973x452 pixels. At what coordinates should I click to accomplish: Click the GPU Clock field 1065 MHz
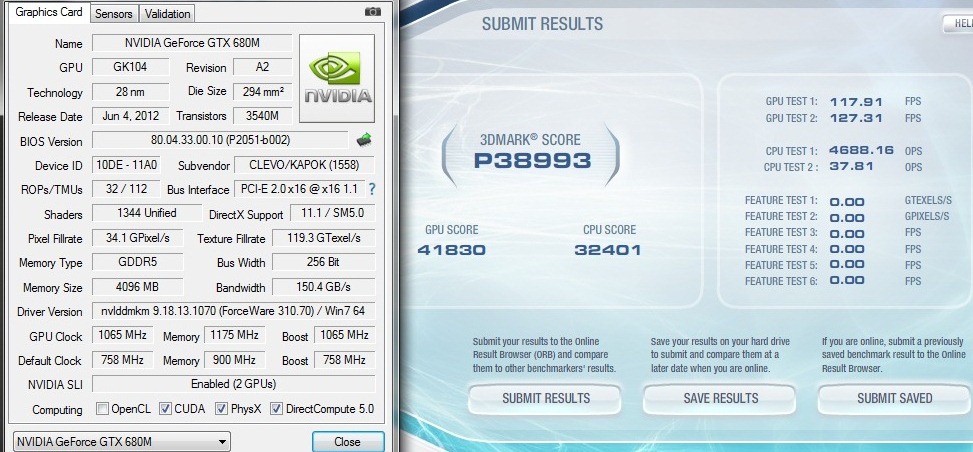pyautogui.click(x=122, y=335)
